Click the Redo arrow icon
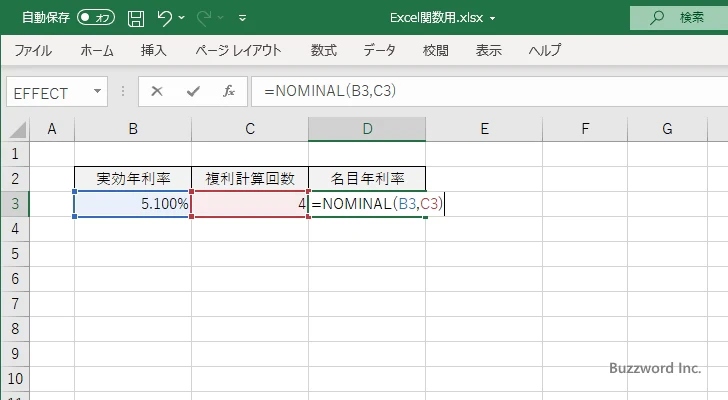This screenshot has width=728, height=400. [x=204, y=18]
